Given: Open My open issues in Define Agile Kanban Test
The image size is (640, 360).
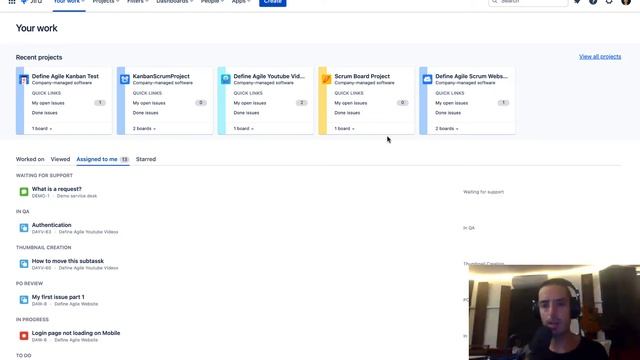Looking at the screenshot, I should (x=48, y=103).
